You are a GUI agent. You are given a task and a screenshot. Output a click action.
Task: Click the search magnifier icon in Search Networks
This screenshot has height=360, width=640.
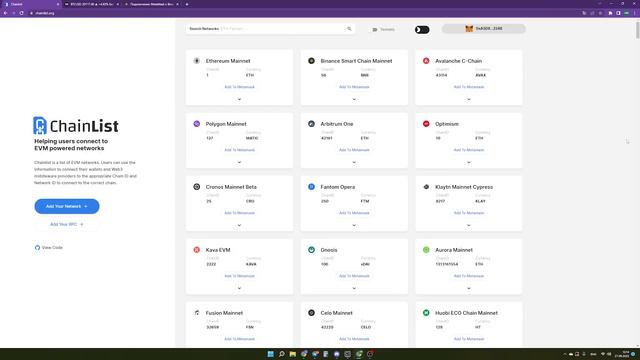(349, 29)
